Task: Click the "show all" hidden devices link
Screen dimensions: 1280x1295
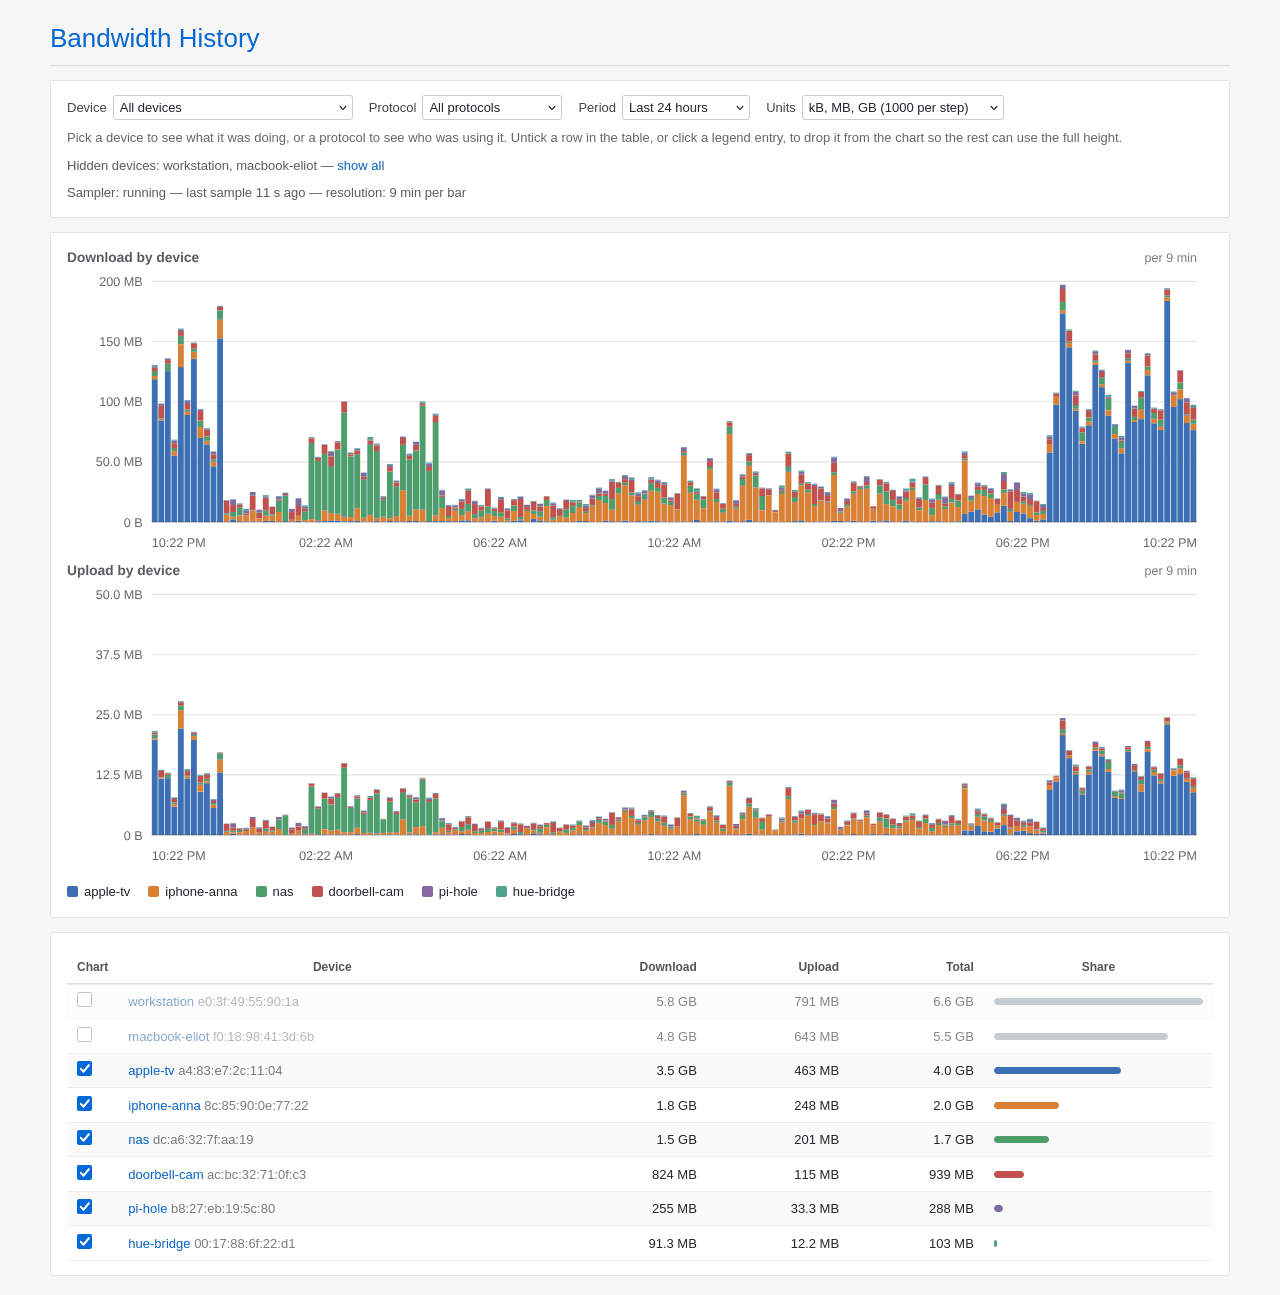Action: (360, 166)
